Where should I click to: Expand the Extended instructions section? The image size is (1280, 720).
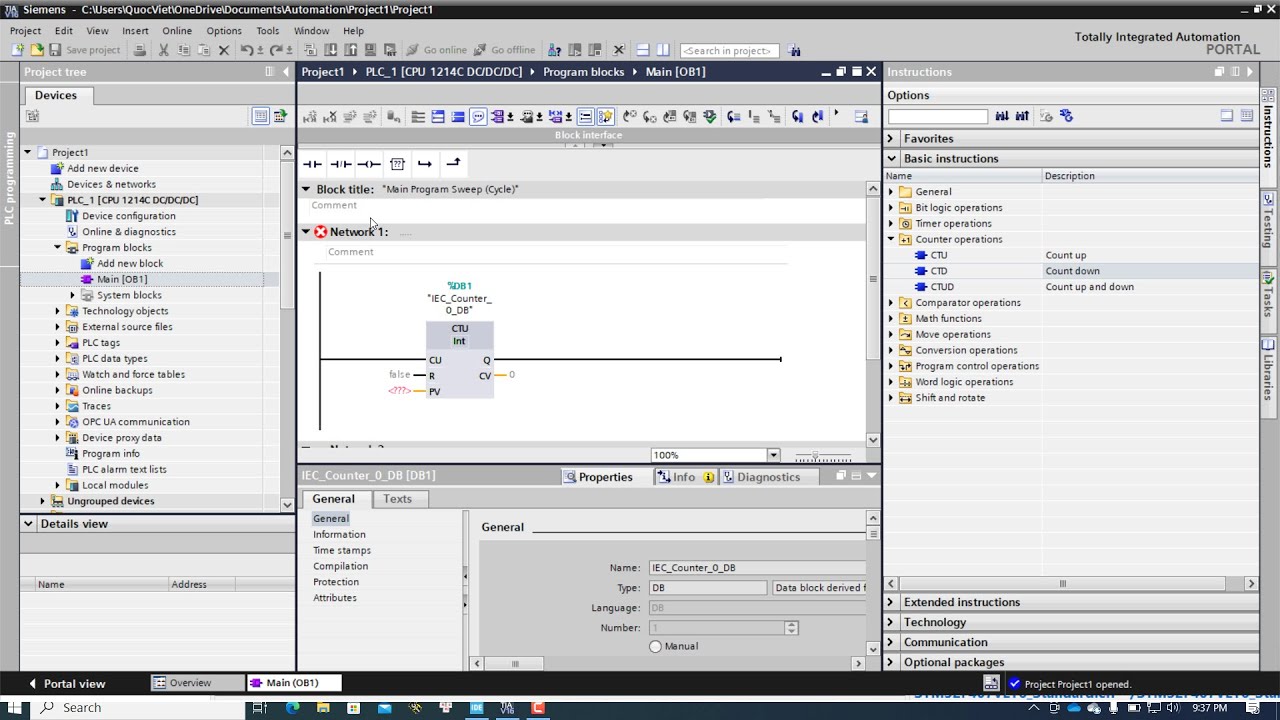[890, 602]
